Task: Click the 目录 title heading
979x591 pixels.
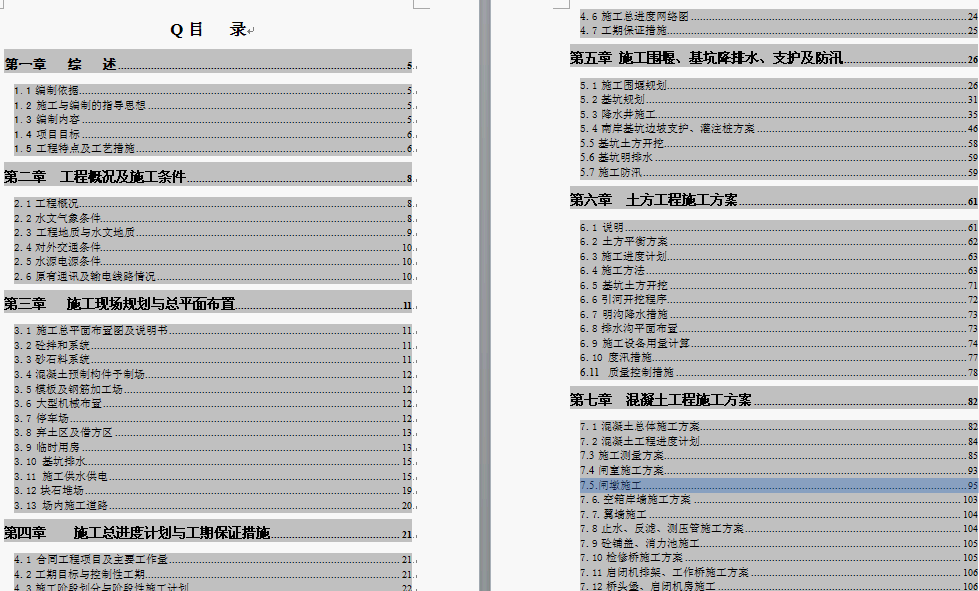Action: [x=208, y=30]
